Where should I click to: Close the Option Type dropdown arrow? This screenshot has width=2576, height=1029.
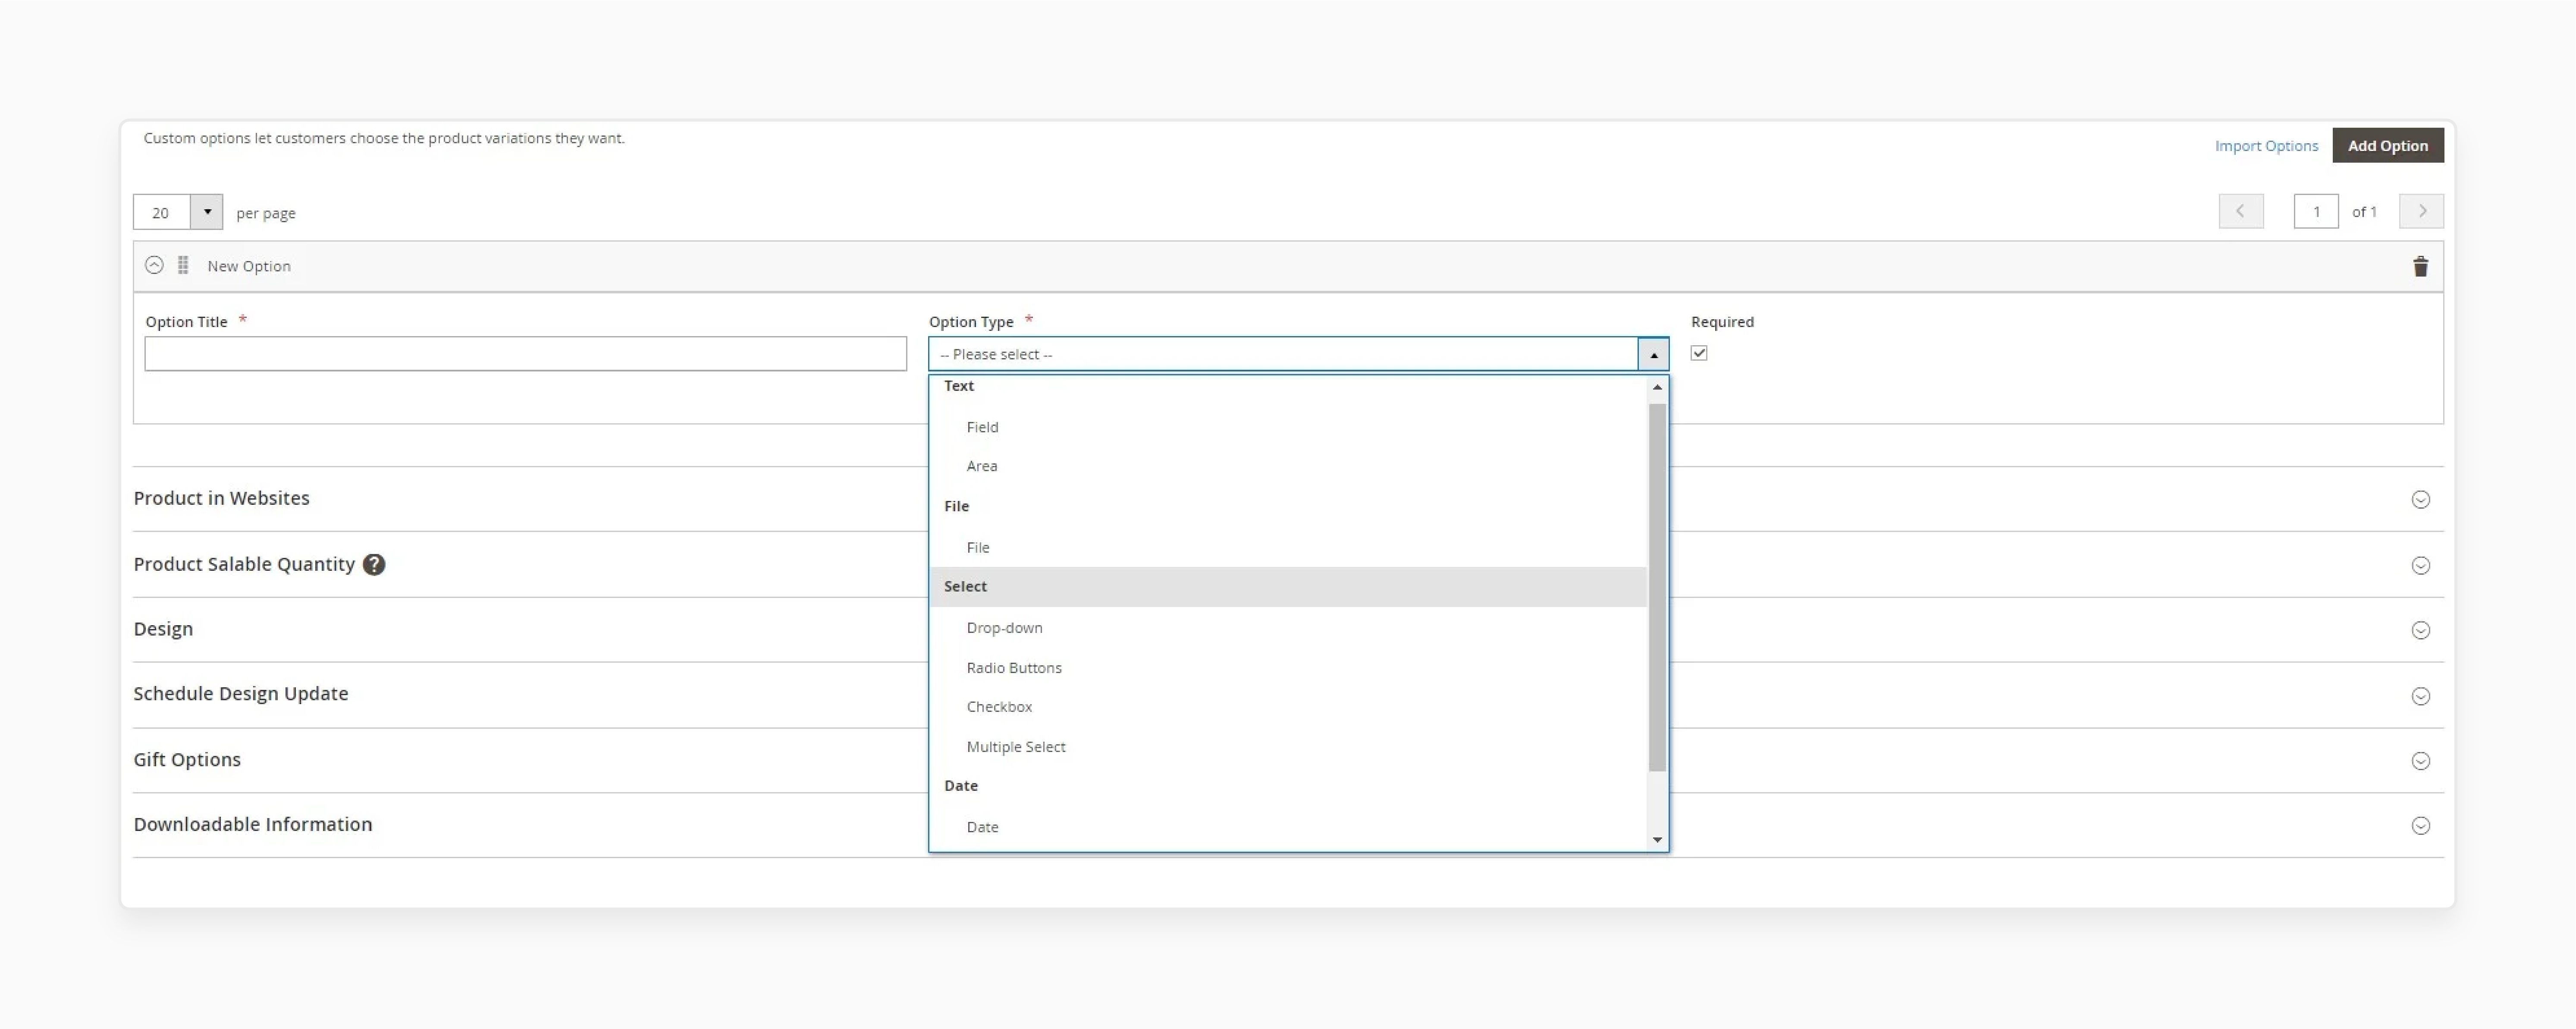pos(1653,354)
